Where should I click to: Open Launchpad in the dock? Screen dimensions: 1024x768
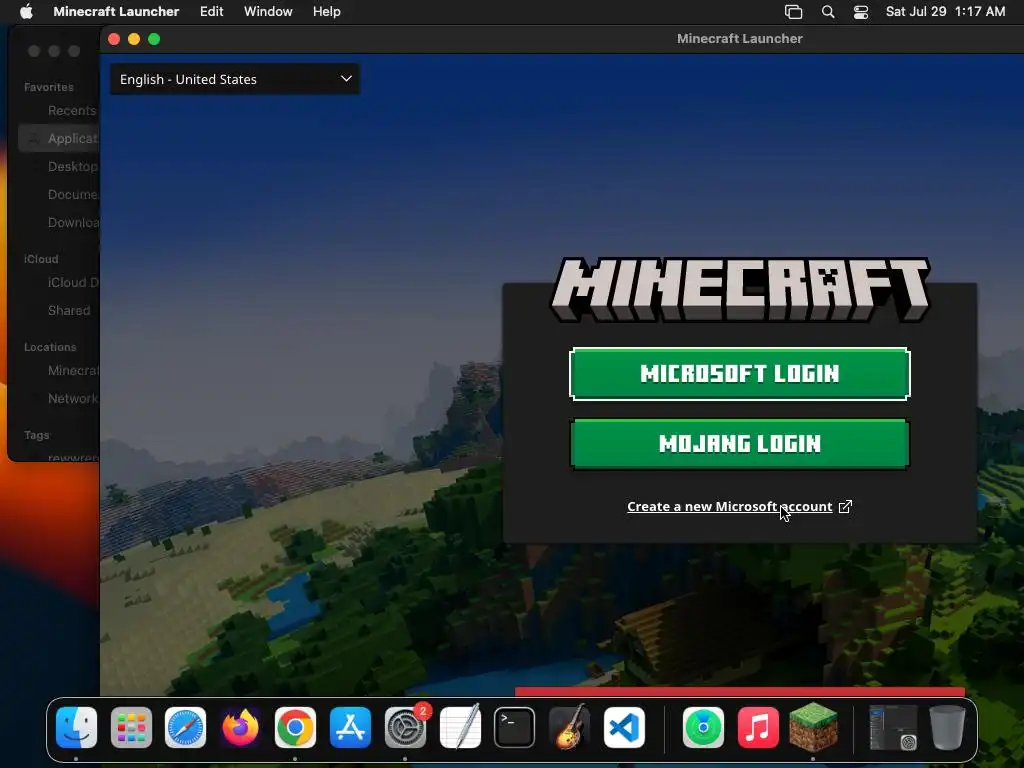coord(131,728)
